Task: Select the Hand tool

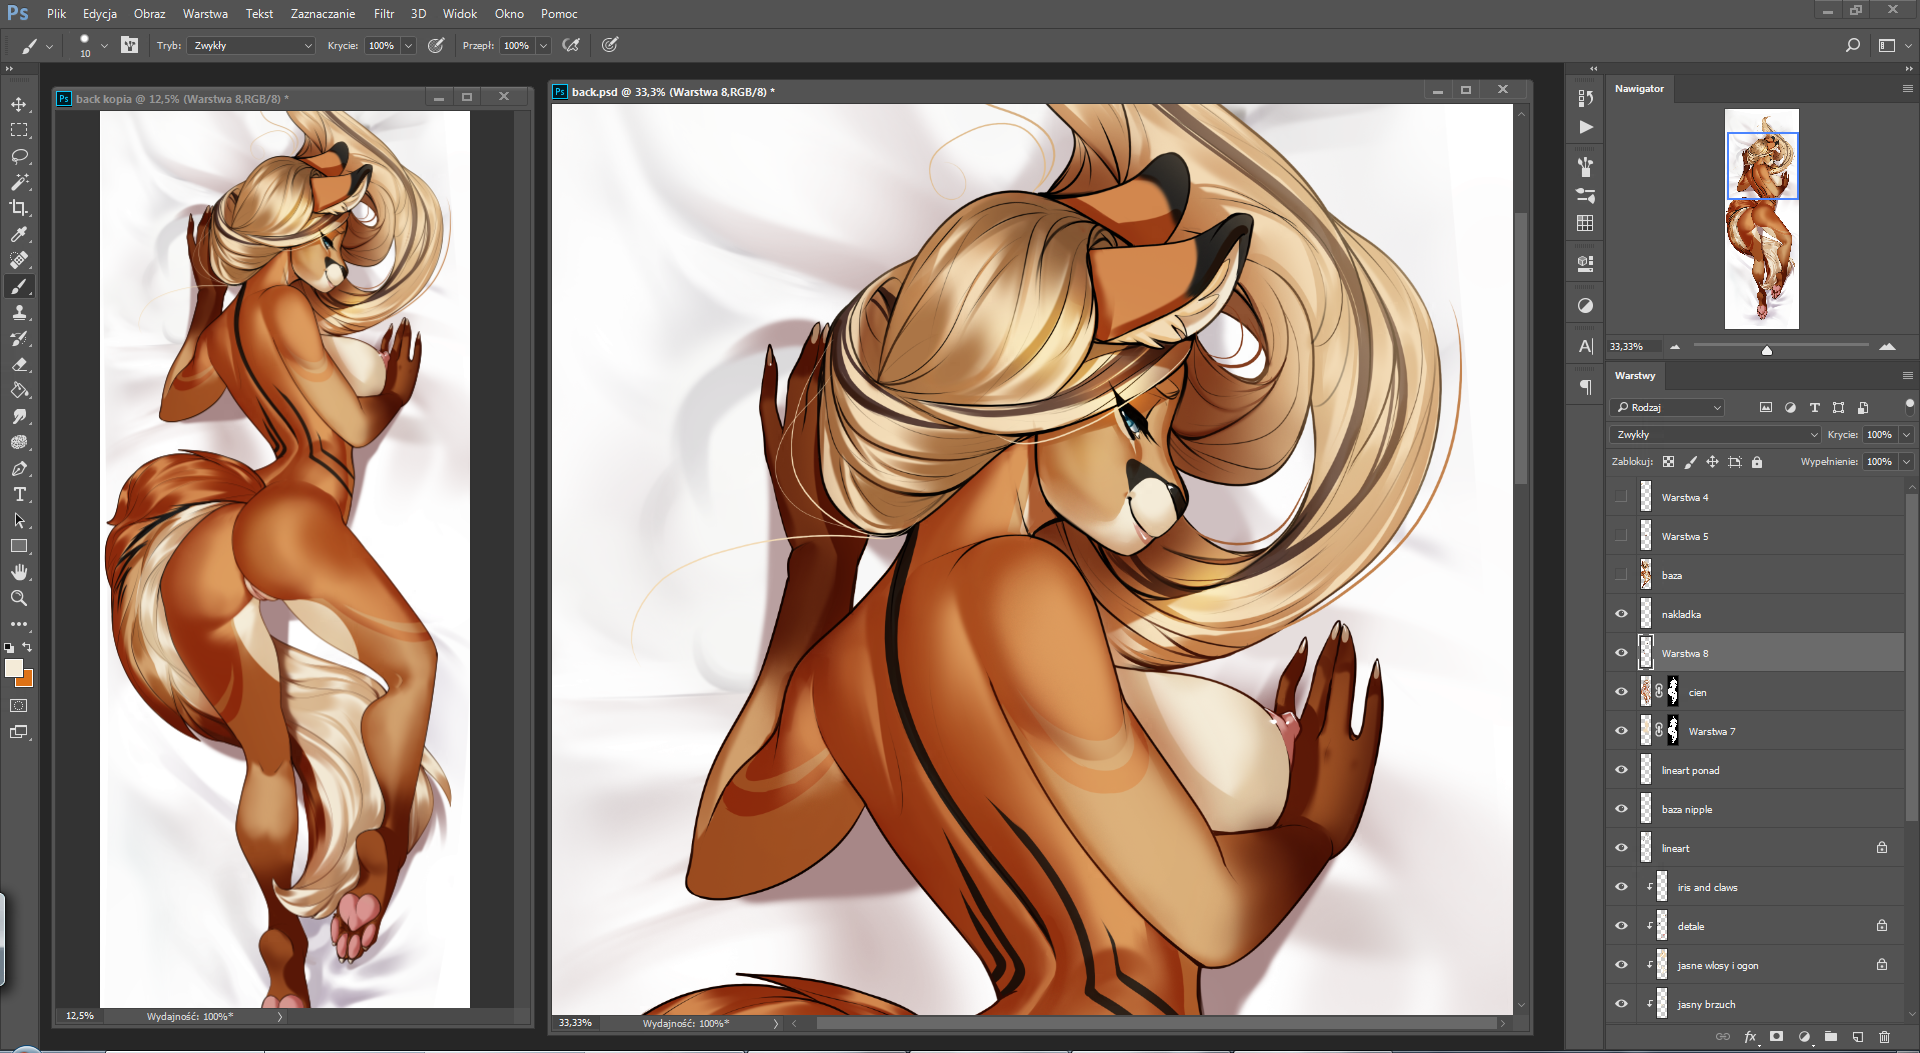Action: pos(19,572)
